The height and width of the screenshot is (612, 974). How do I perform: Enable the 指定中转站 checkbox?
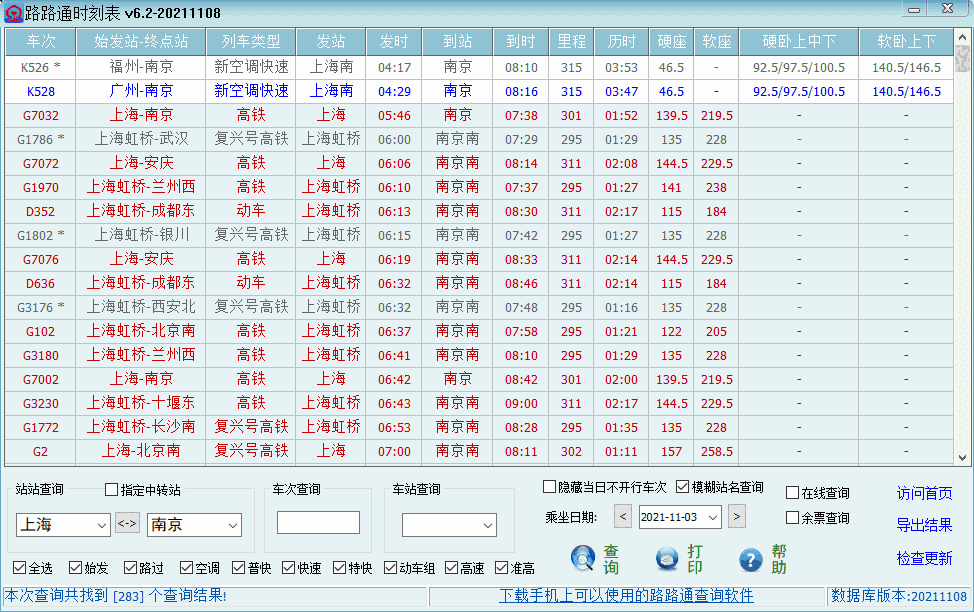point(112,489)
